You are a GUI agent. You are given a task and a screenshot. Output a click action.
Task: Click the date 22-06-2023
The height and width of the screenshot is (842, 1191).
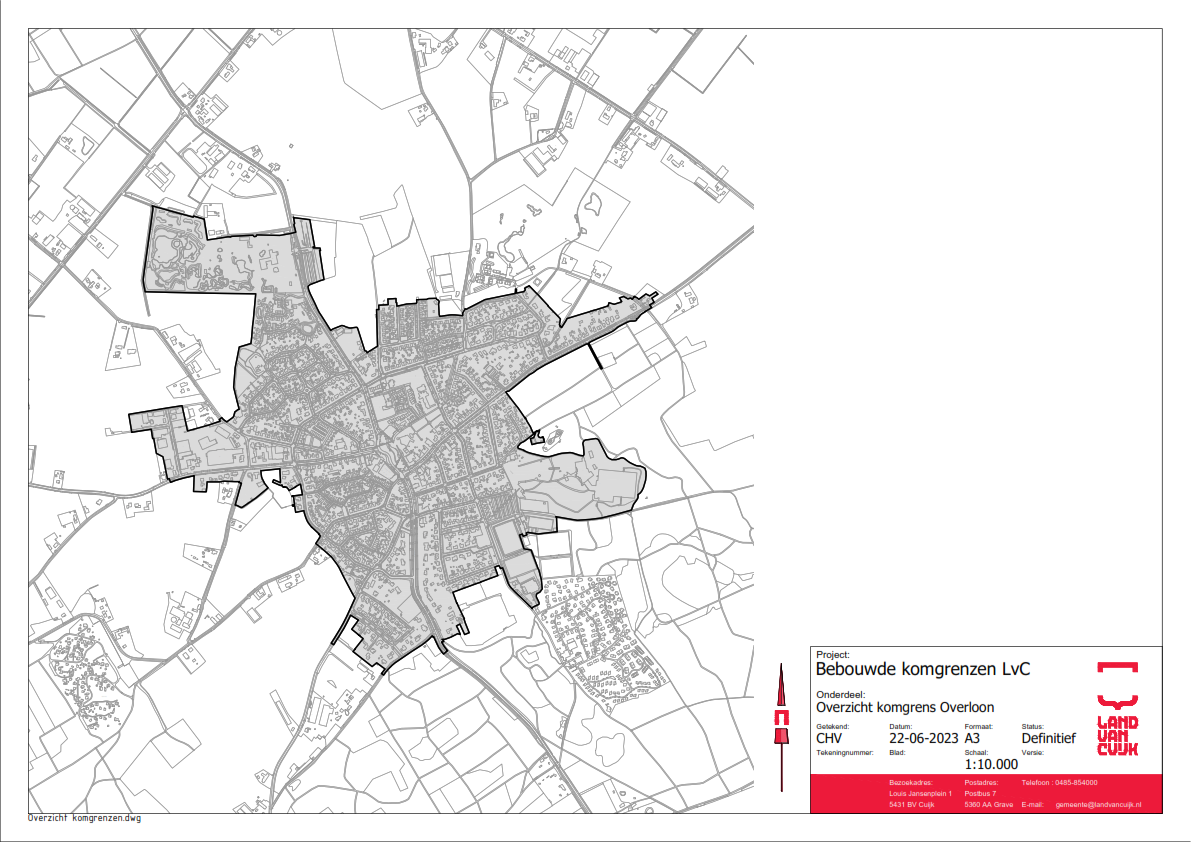(922, 739)
